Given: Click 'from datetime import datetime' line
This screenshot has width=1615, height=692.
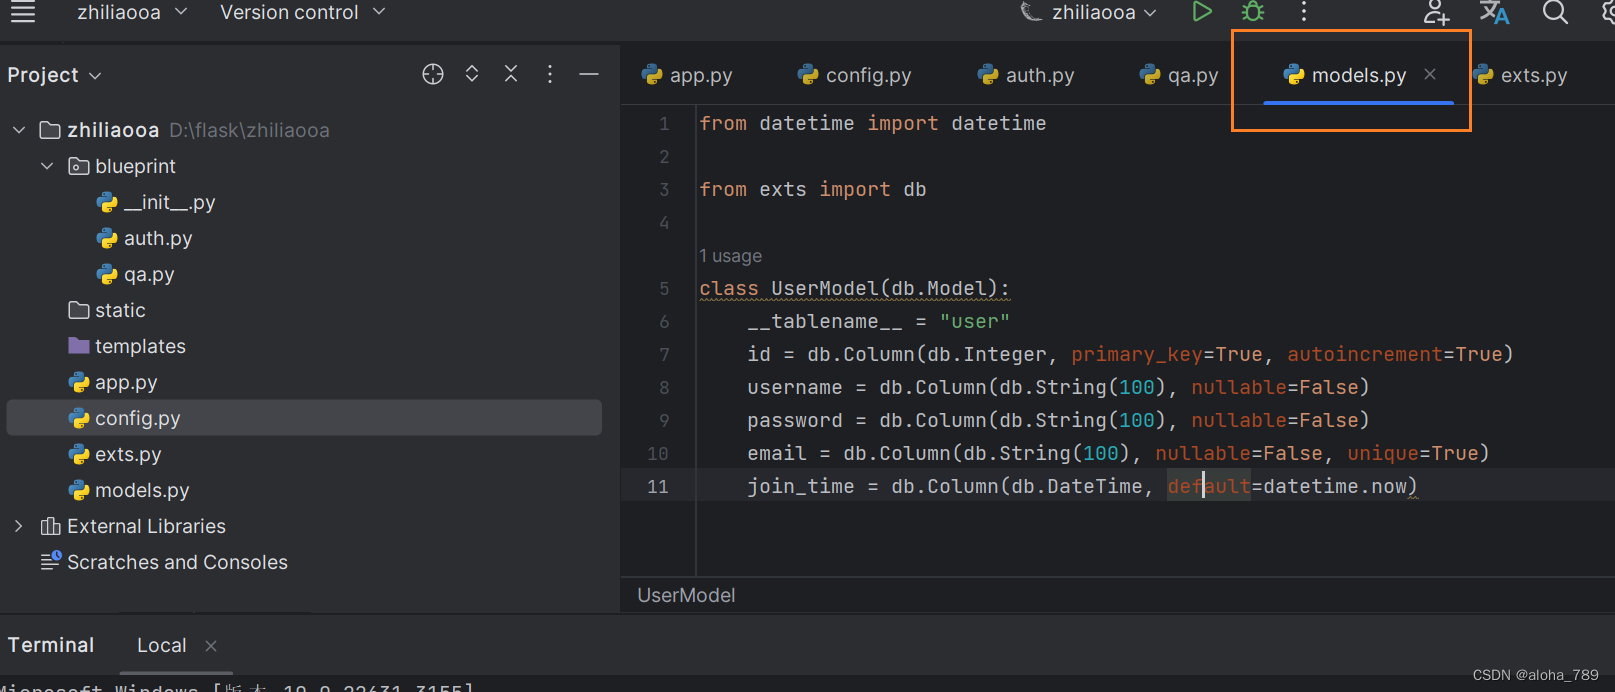Looking at the screenshot, I should (x=872, y=123).
